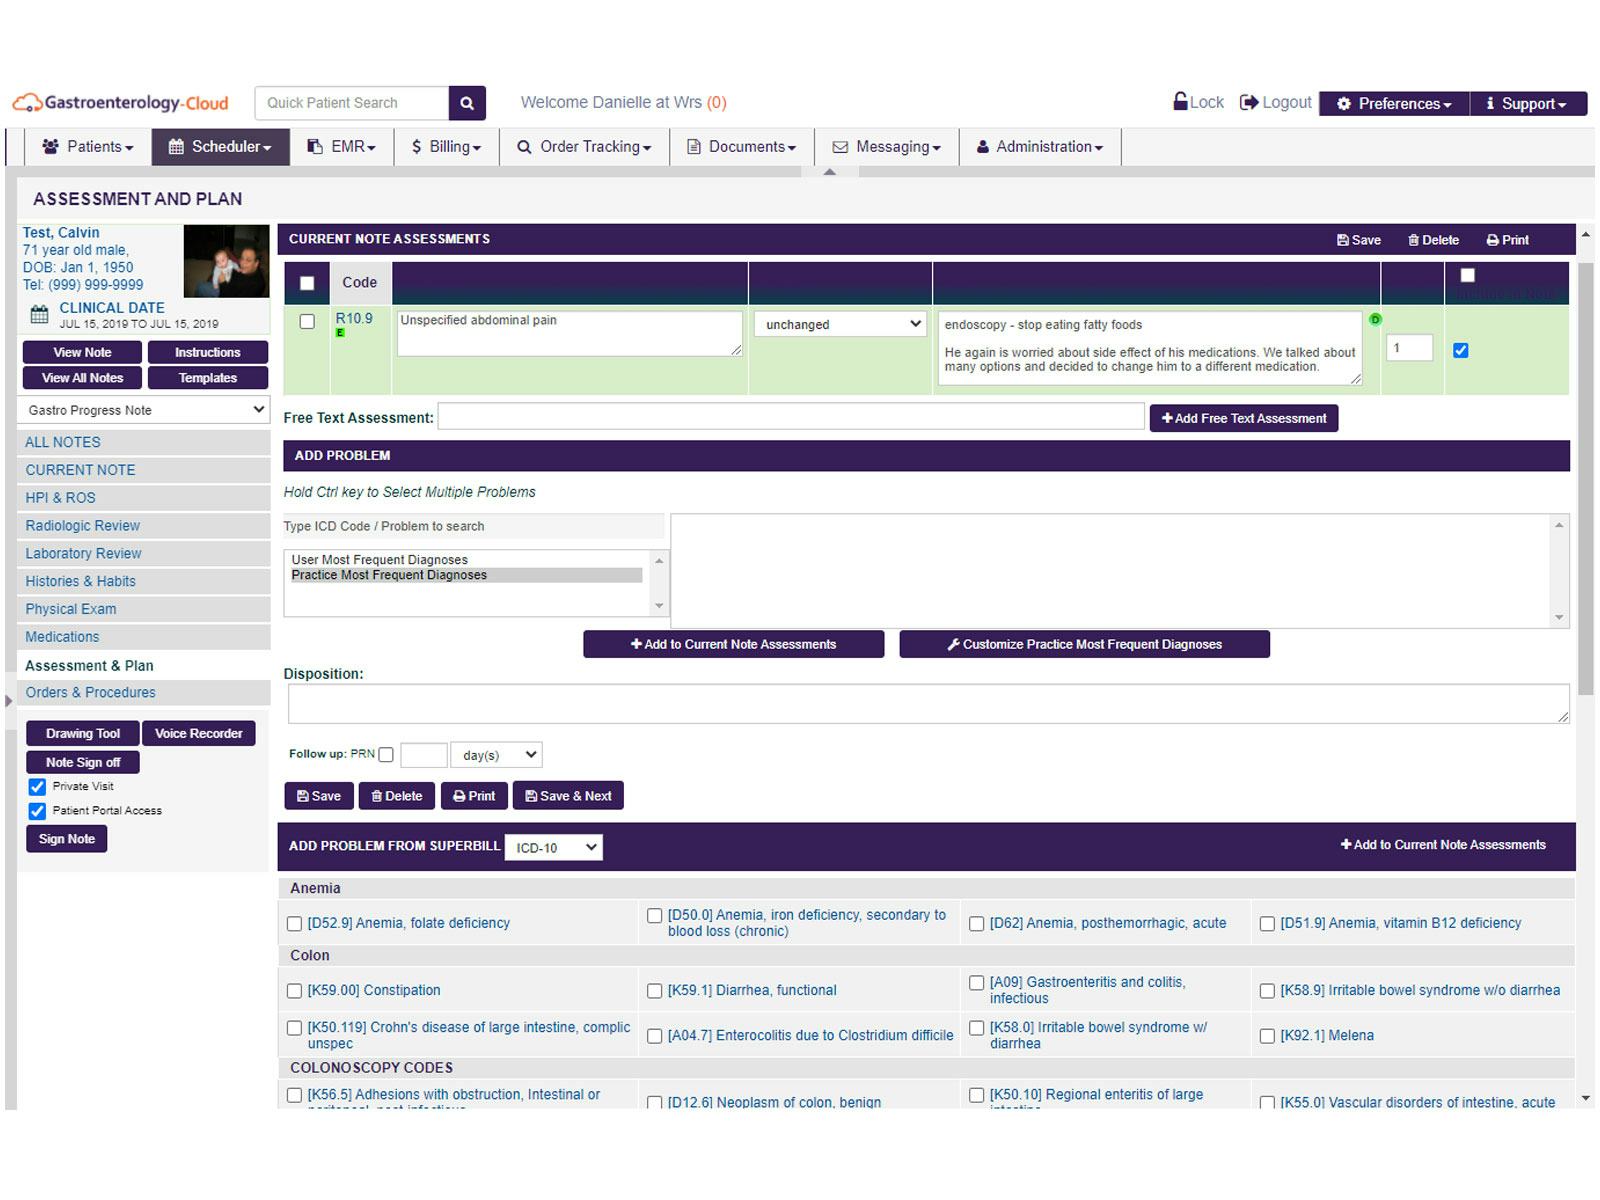Viewport: 1600px width, 1200px height.
Task: Open the Messaging menu
Action: 887,147
